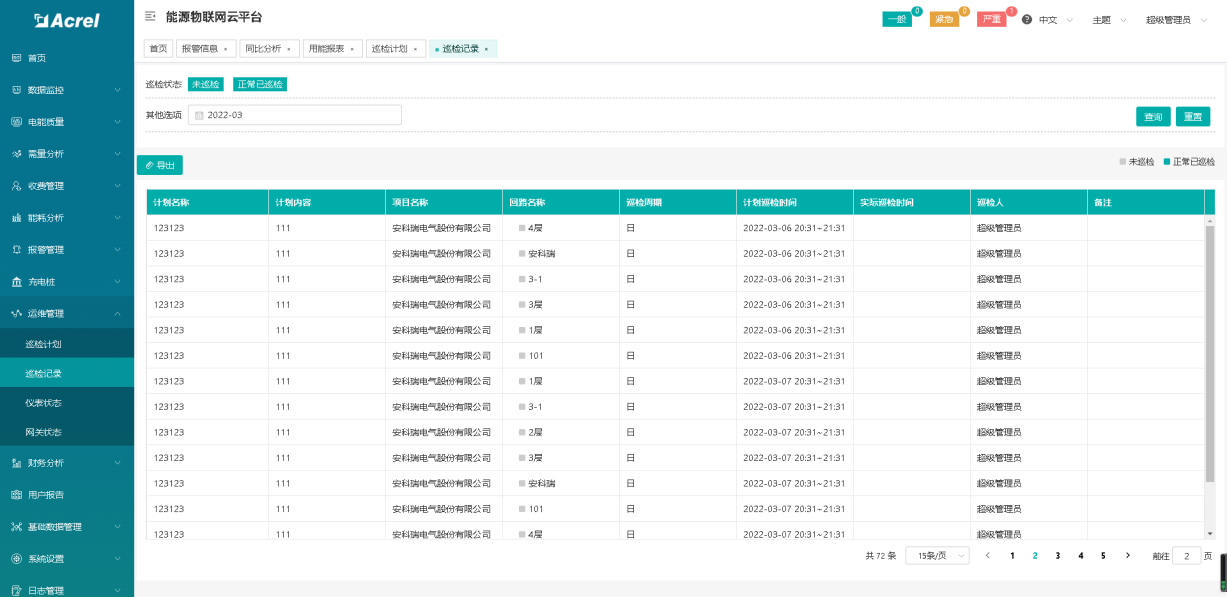
Task: Open 巡检计划 in the sidebar submenu
Action: click(x=67, y=343)
